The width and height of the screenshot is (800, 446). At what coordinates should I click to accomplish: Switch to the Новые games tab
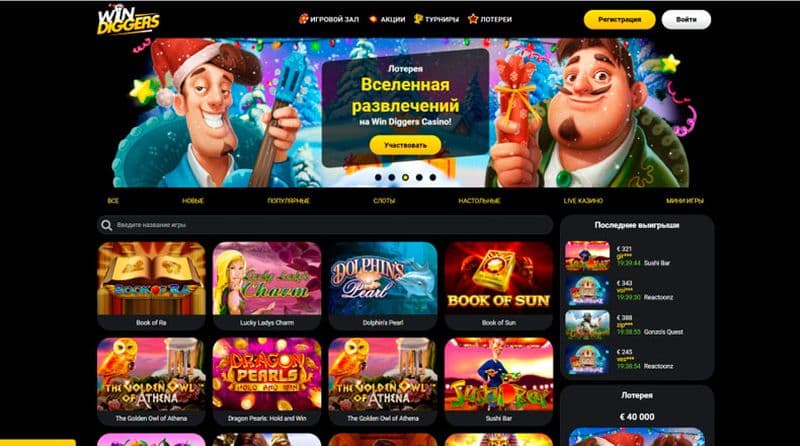point(193,201)
